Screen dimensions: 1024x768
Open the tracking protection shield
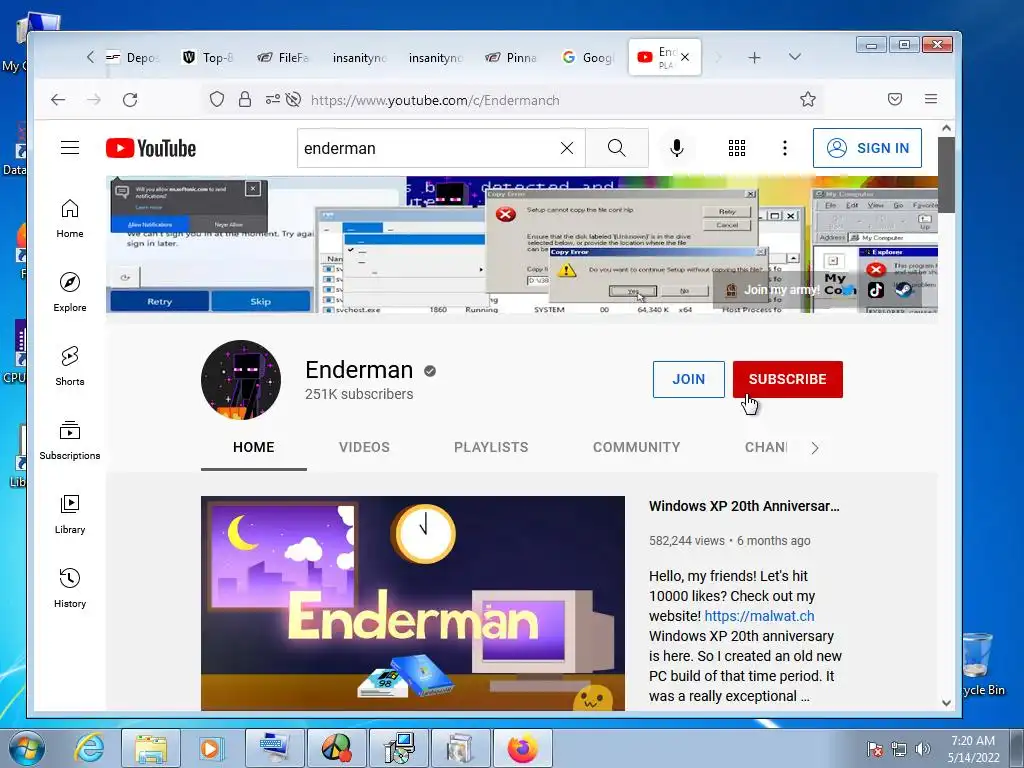tap(217, 99)
